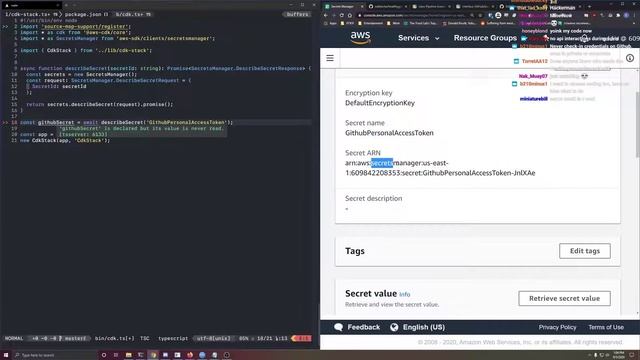The image size is (640, 360).
Task: Click the async function describeSecret line
Action: 165,69
